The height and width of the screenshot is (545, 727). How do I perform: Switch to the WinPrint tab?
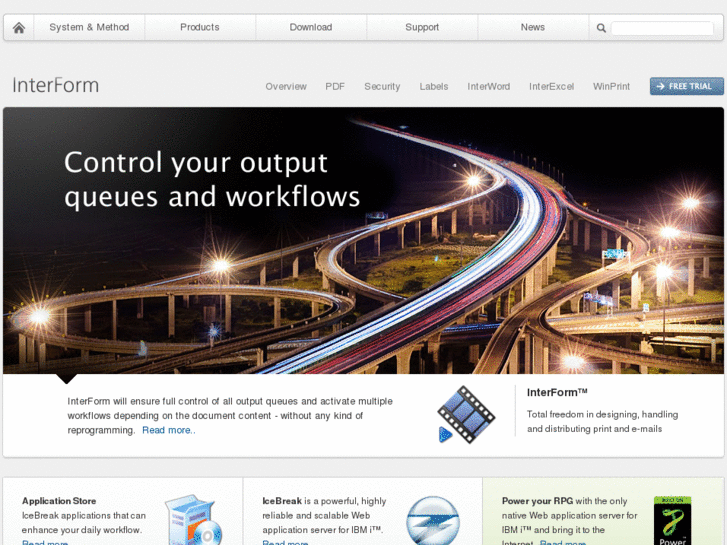[612, 86]
